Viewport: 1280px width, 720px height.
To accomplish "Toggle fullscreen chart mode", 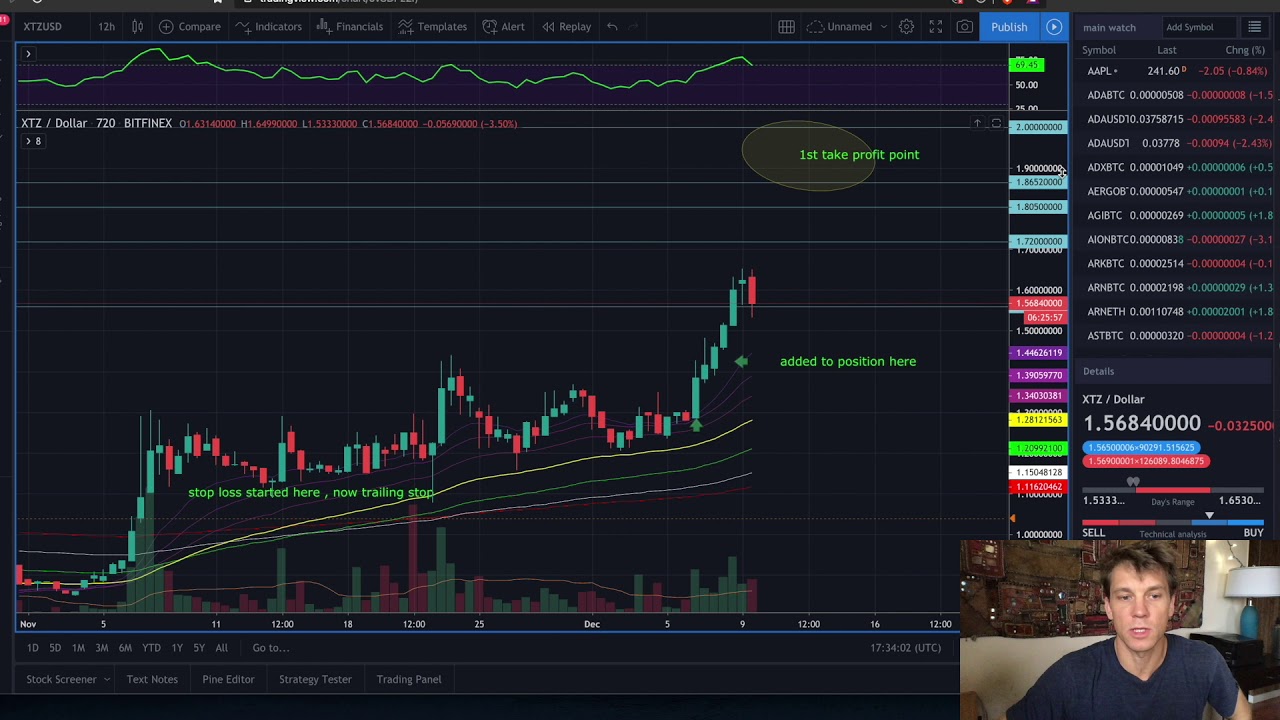I will pyautogui.click(x=936, y=27).
